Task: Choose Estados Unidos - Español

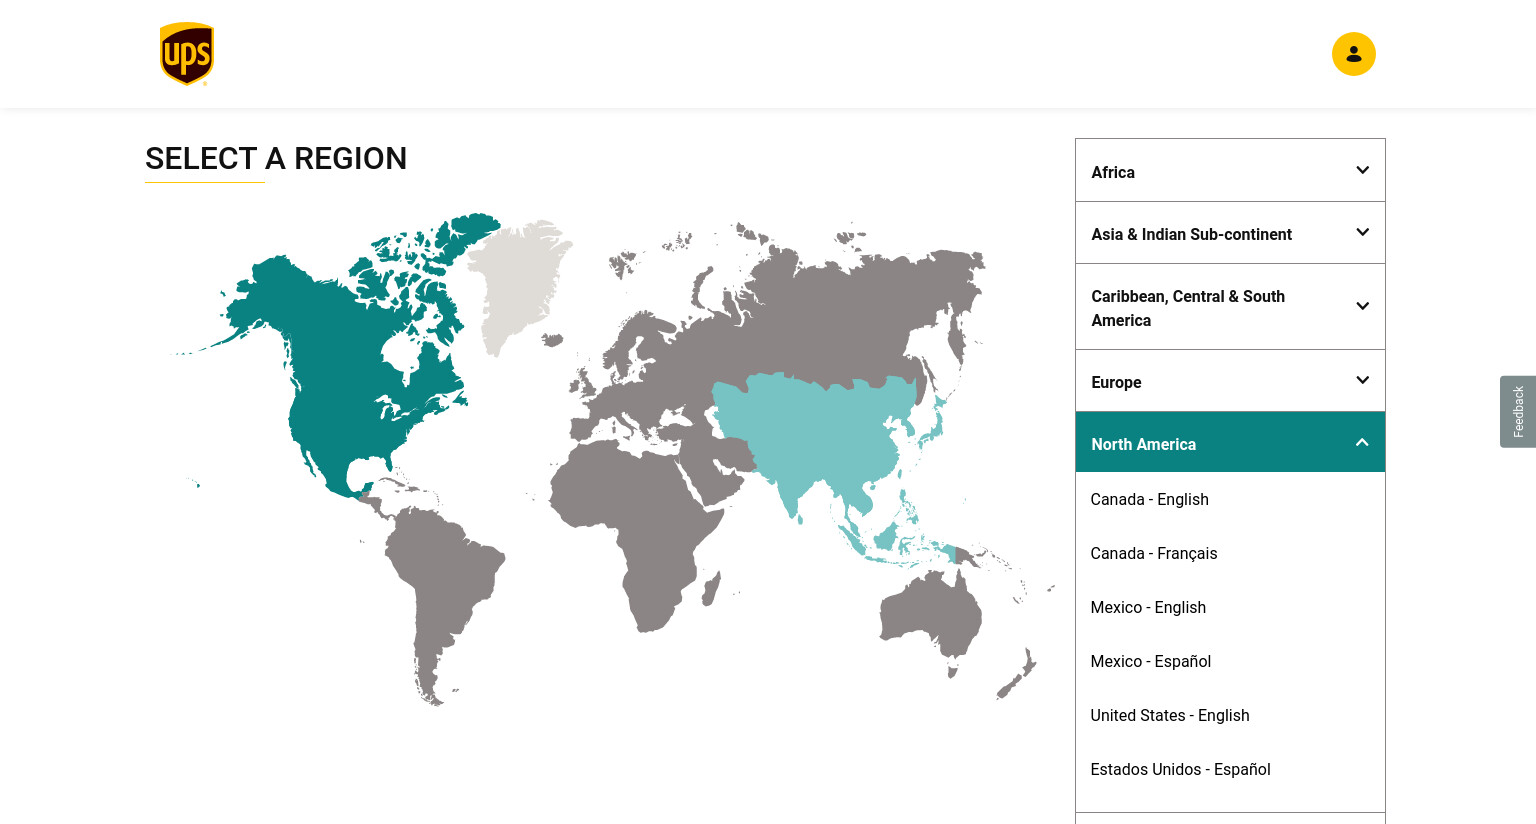Action: (x=1180, y=769)
